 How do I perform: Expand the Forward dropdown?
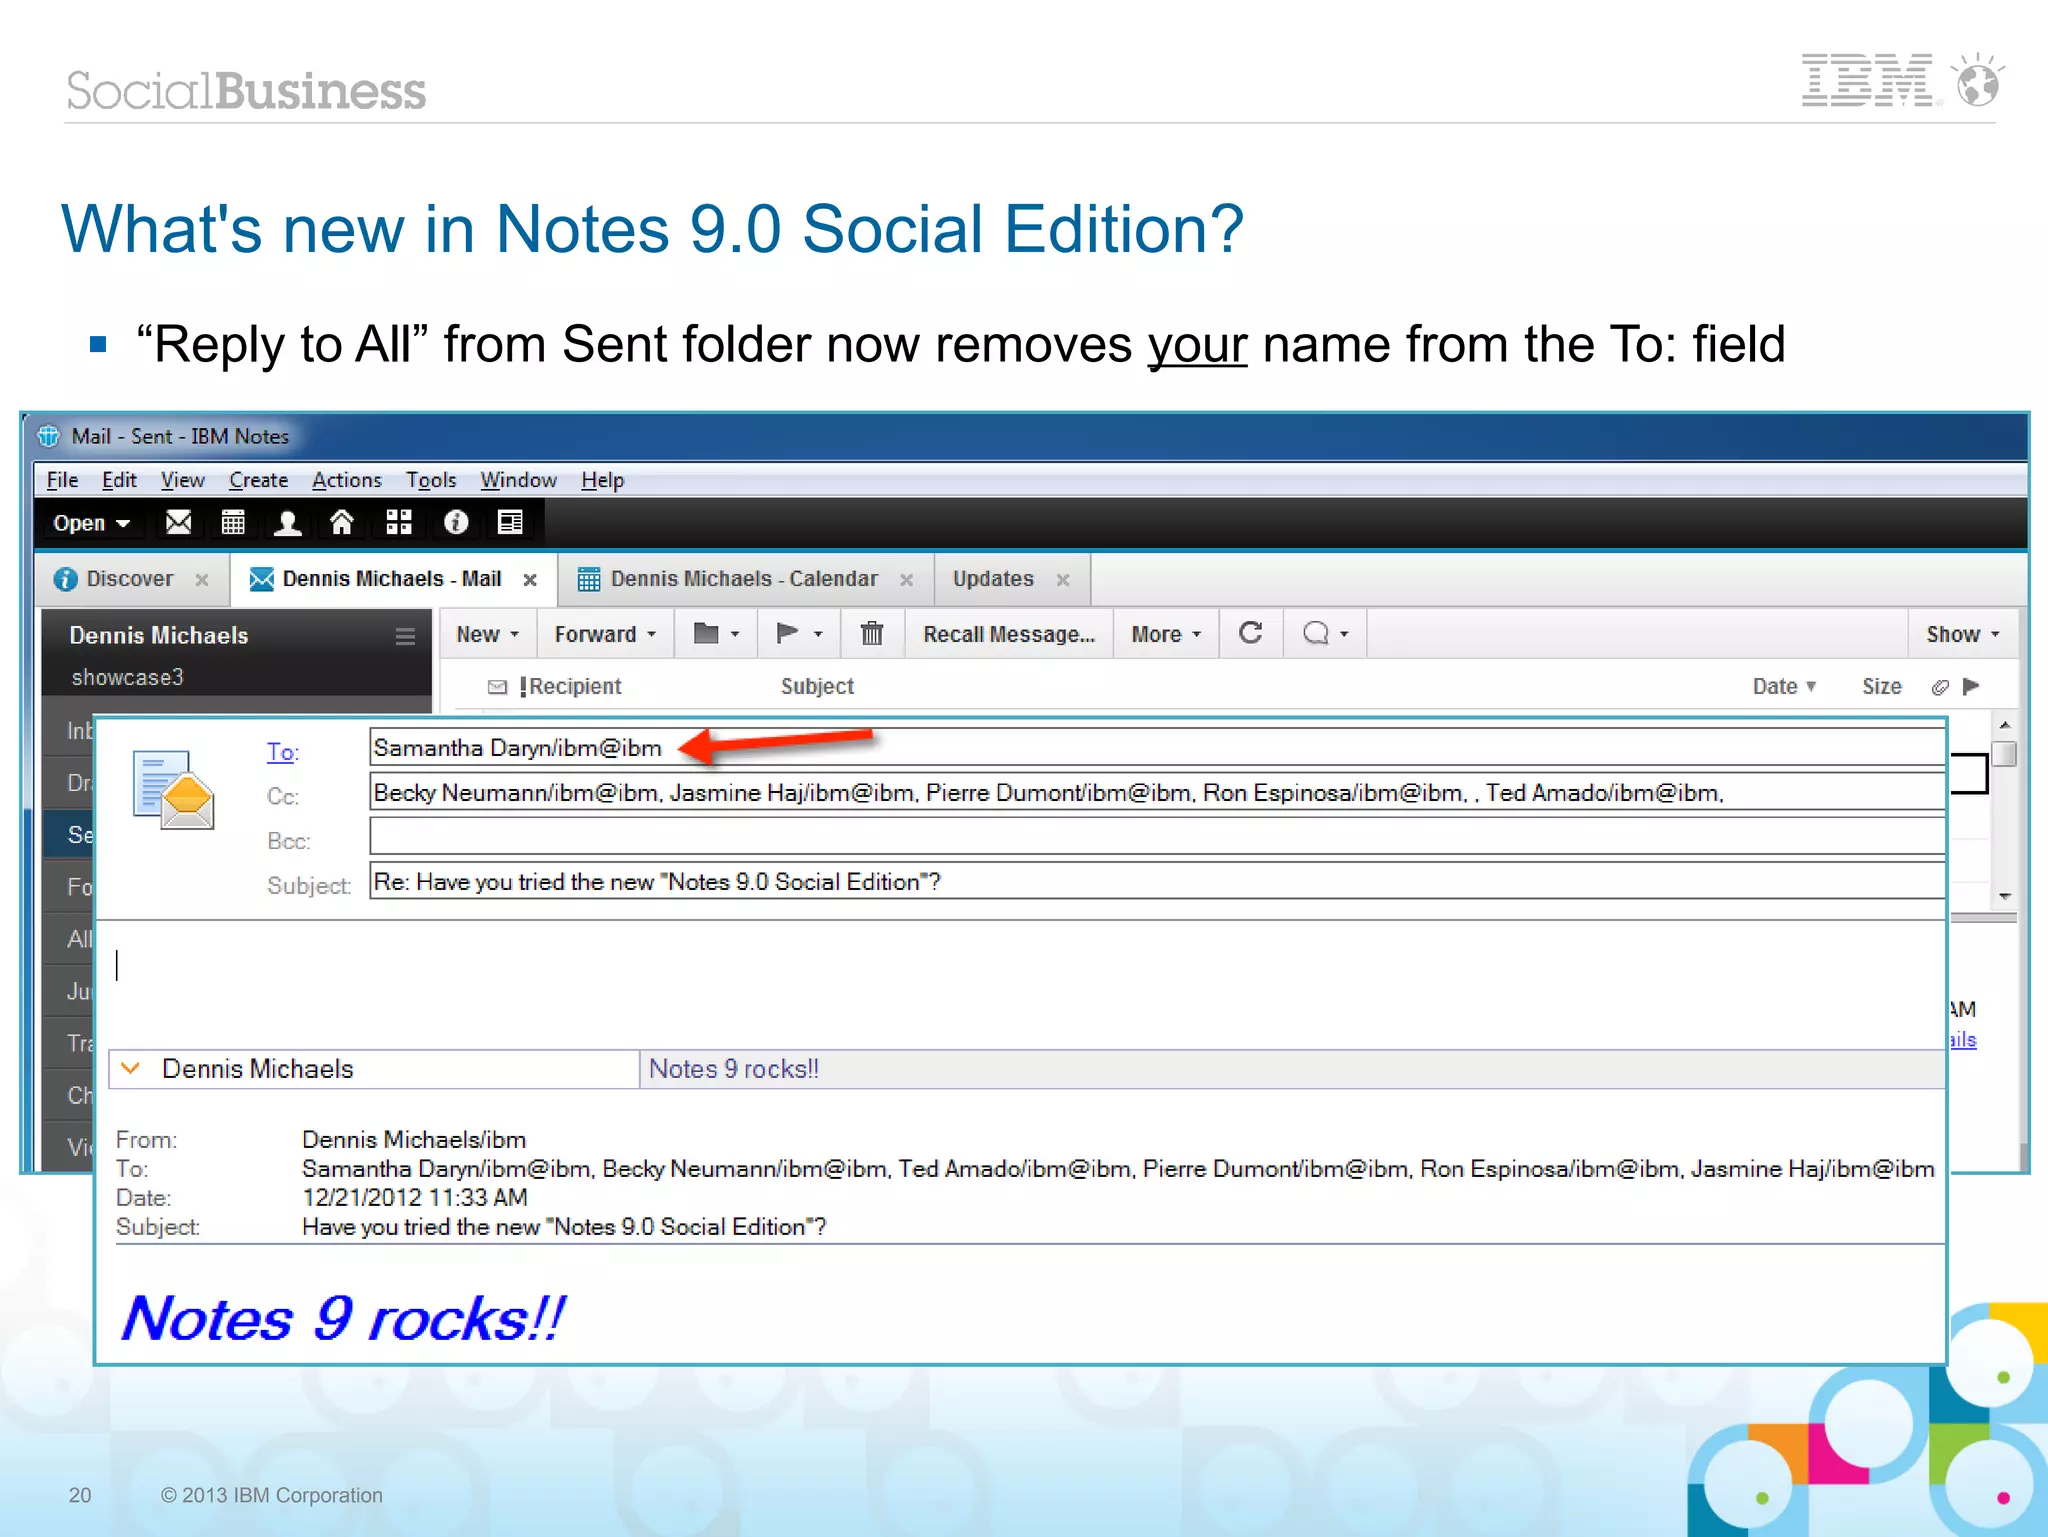(x=605, y=634)
